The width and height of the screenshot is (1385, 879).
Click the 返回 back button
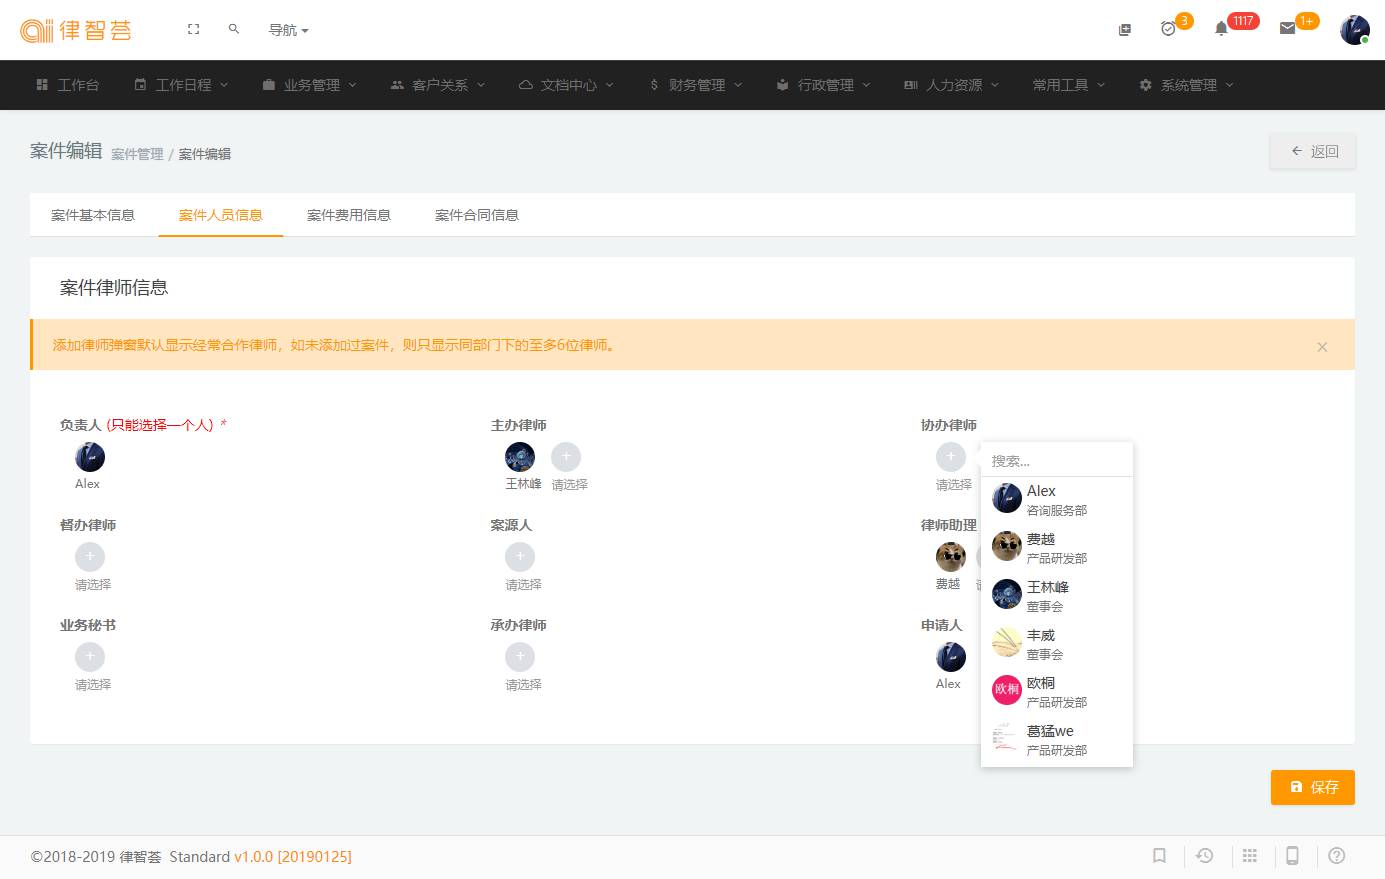[1313, 151]
